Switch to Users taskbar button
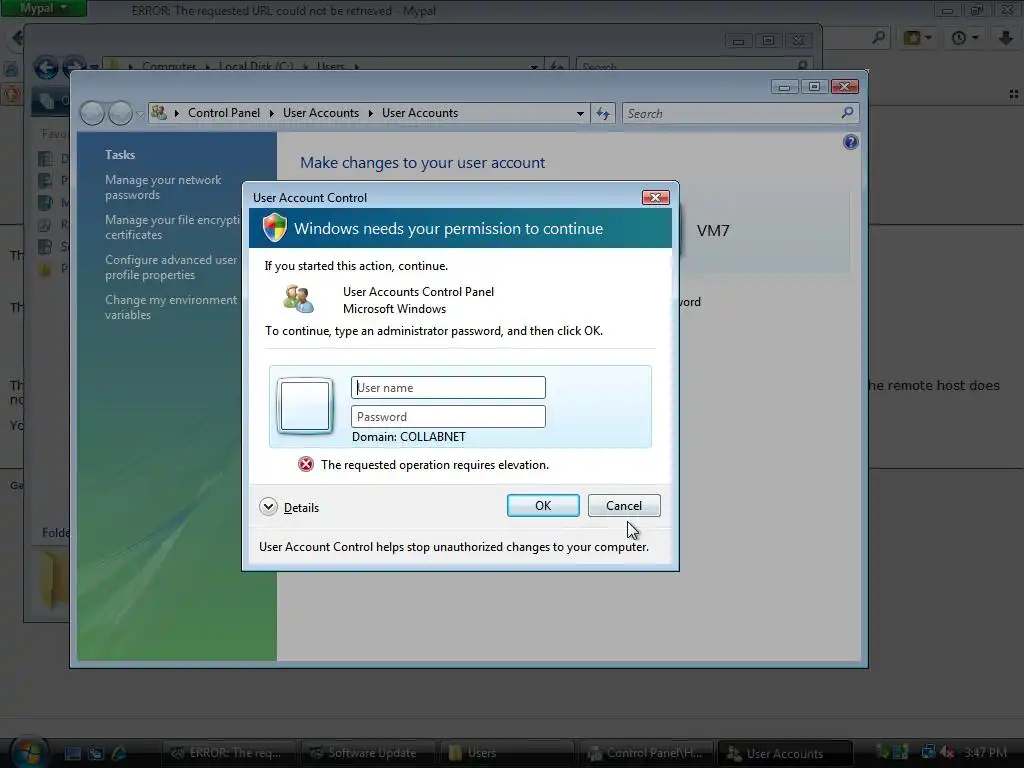The width and height of the screenshot is (1024, 768). coord(505,753)
